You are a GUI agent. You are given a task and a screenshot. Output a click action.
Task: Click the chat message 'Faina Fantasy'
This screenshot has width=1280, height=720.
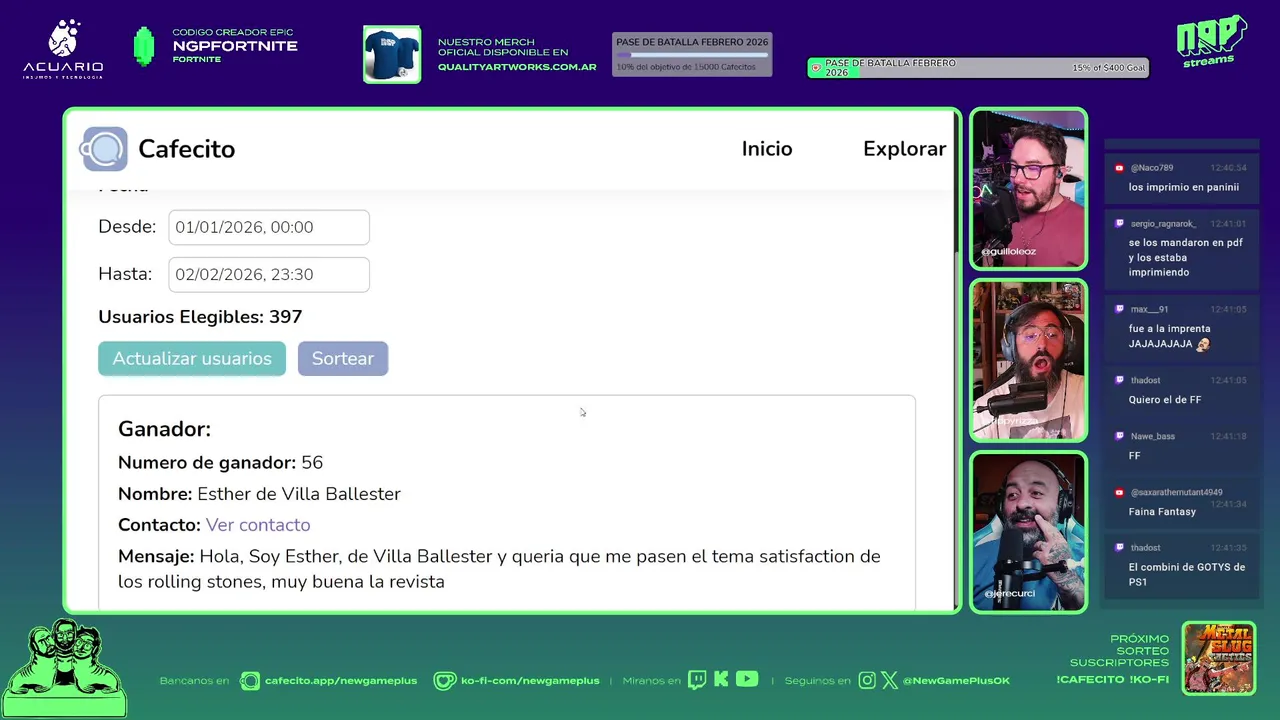1162,512
